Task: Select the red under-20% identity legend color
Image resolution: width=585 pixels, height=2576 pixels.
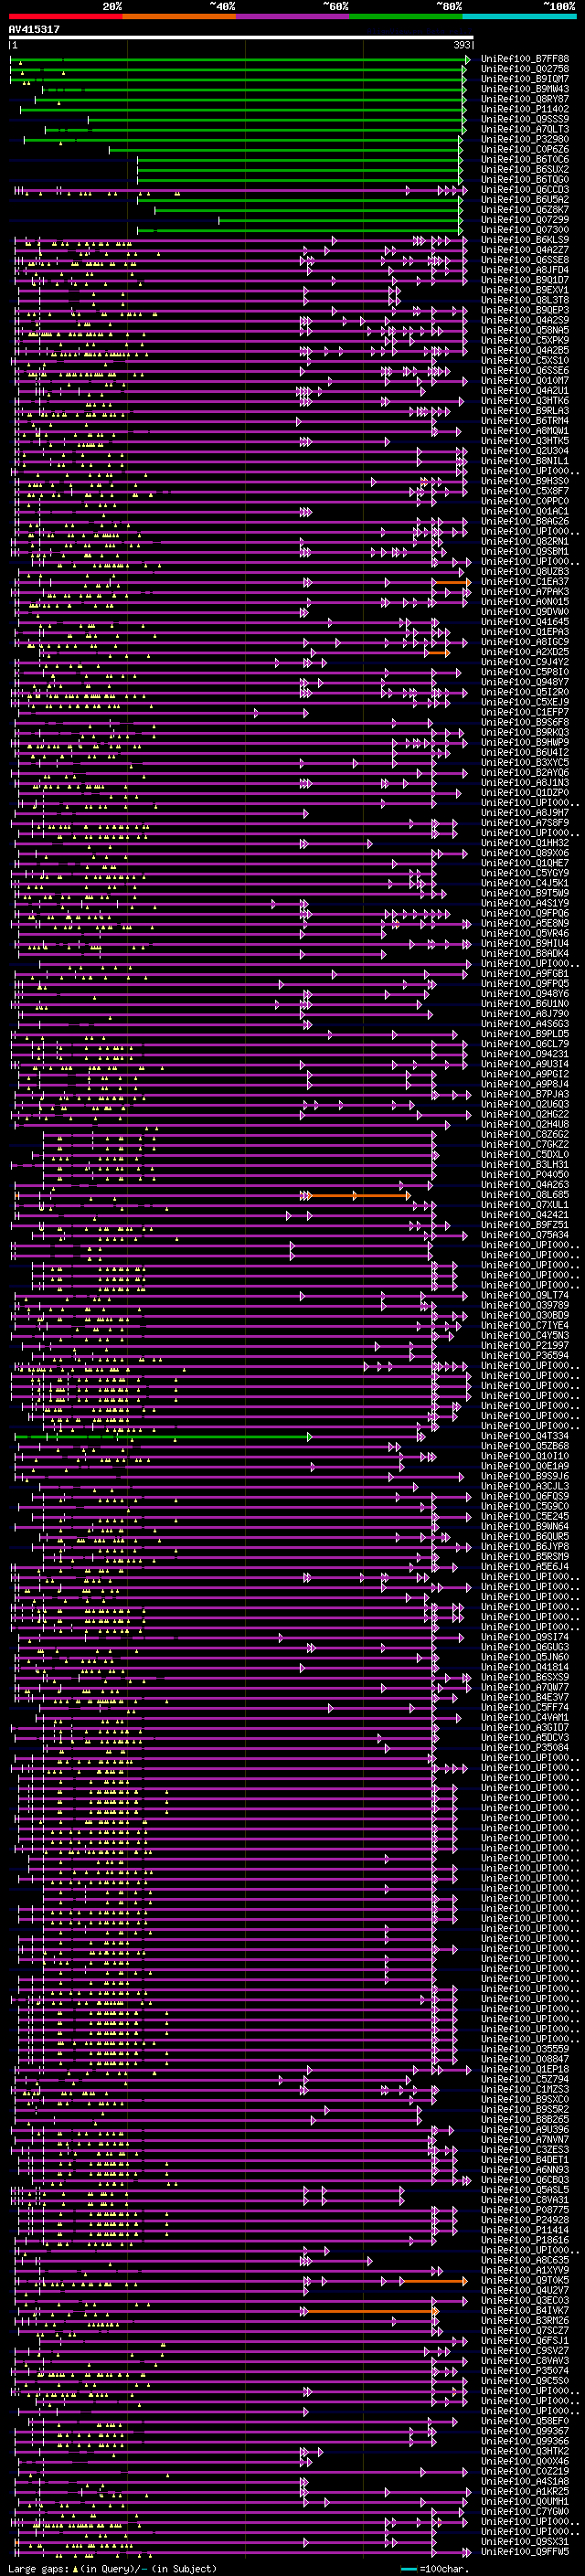Action: [65, 16]
